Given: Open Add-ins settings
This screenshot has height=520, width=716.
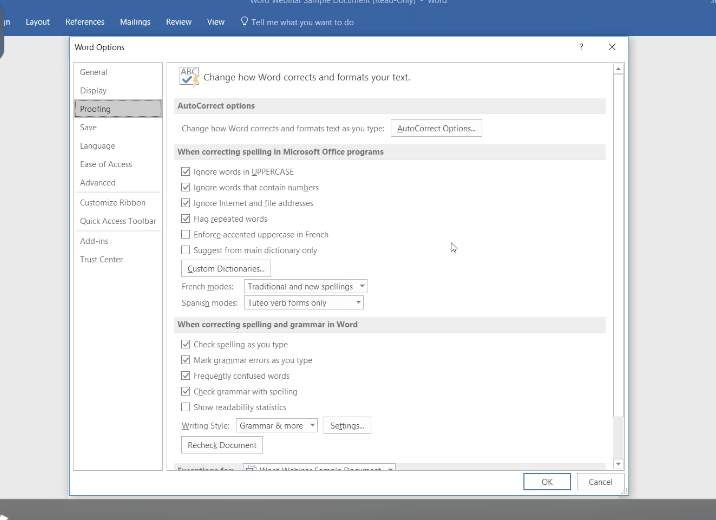Looking at the screenshot, I should point(118,241).
